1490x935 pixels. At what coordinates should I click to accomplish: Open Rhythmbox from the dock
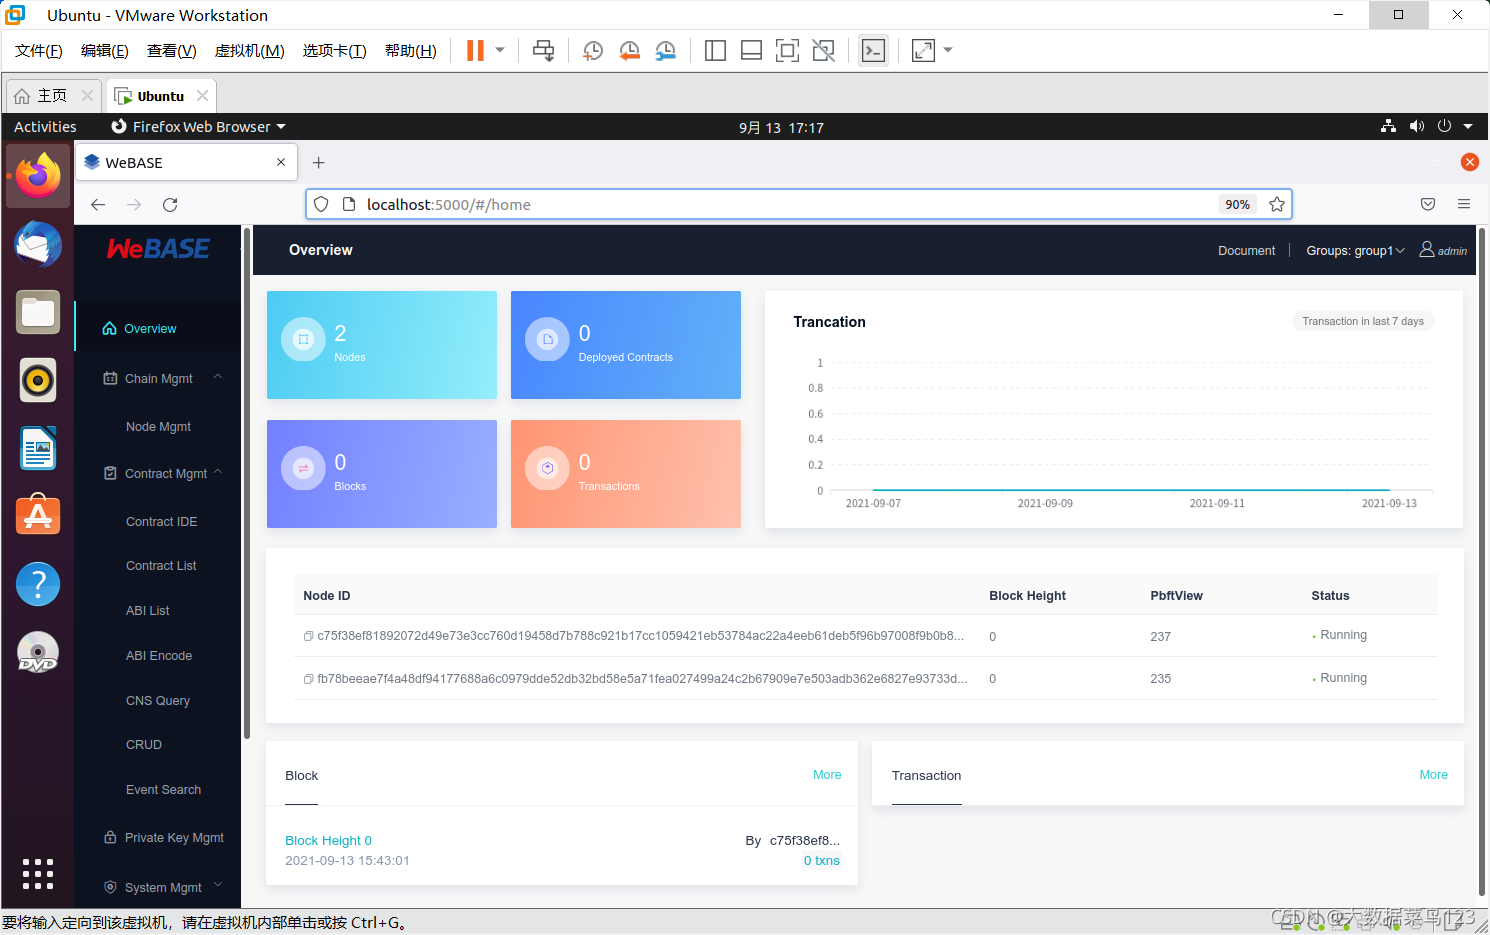[38, 381]
